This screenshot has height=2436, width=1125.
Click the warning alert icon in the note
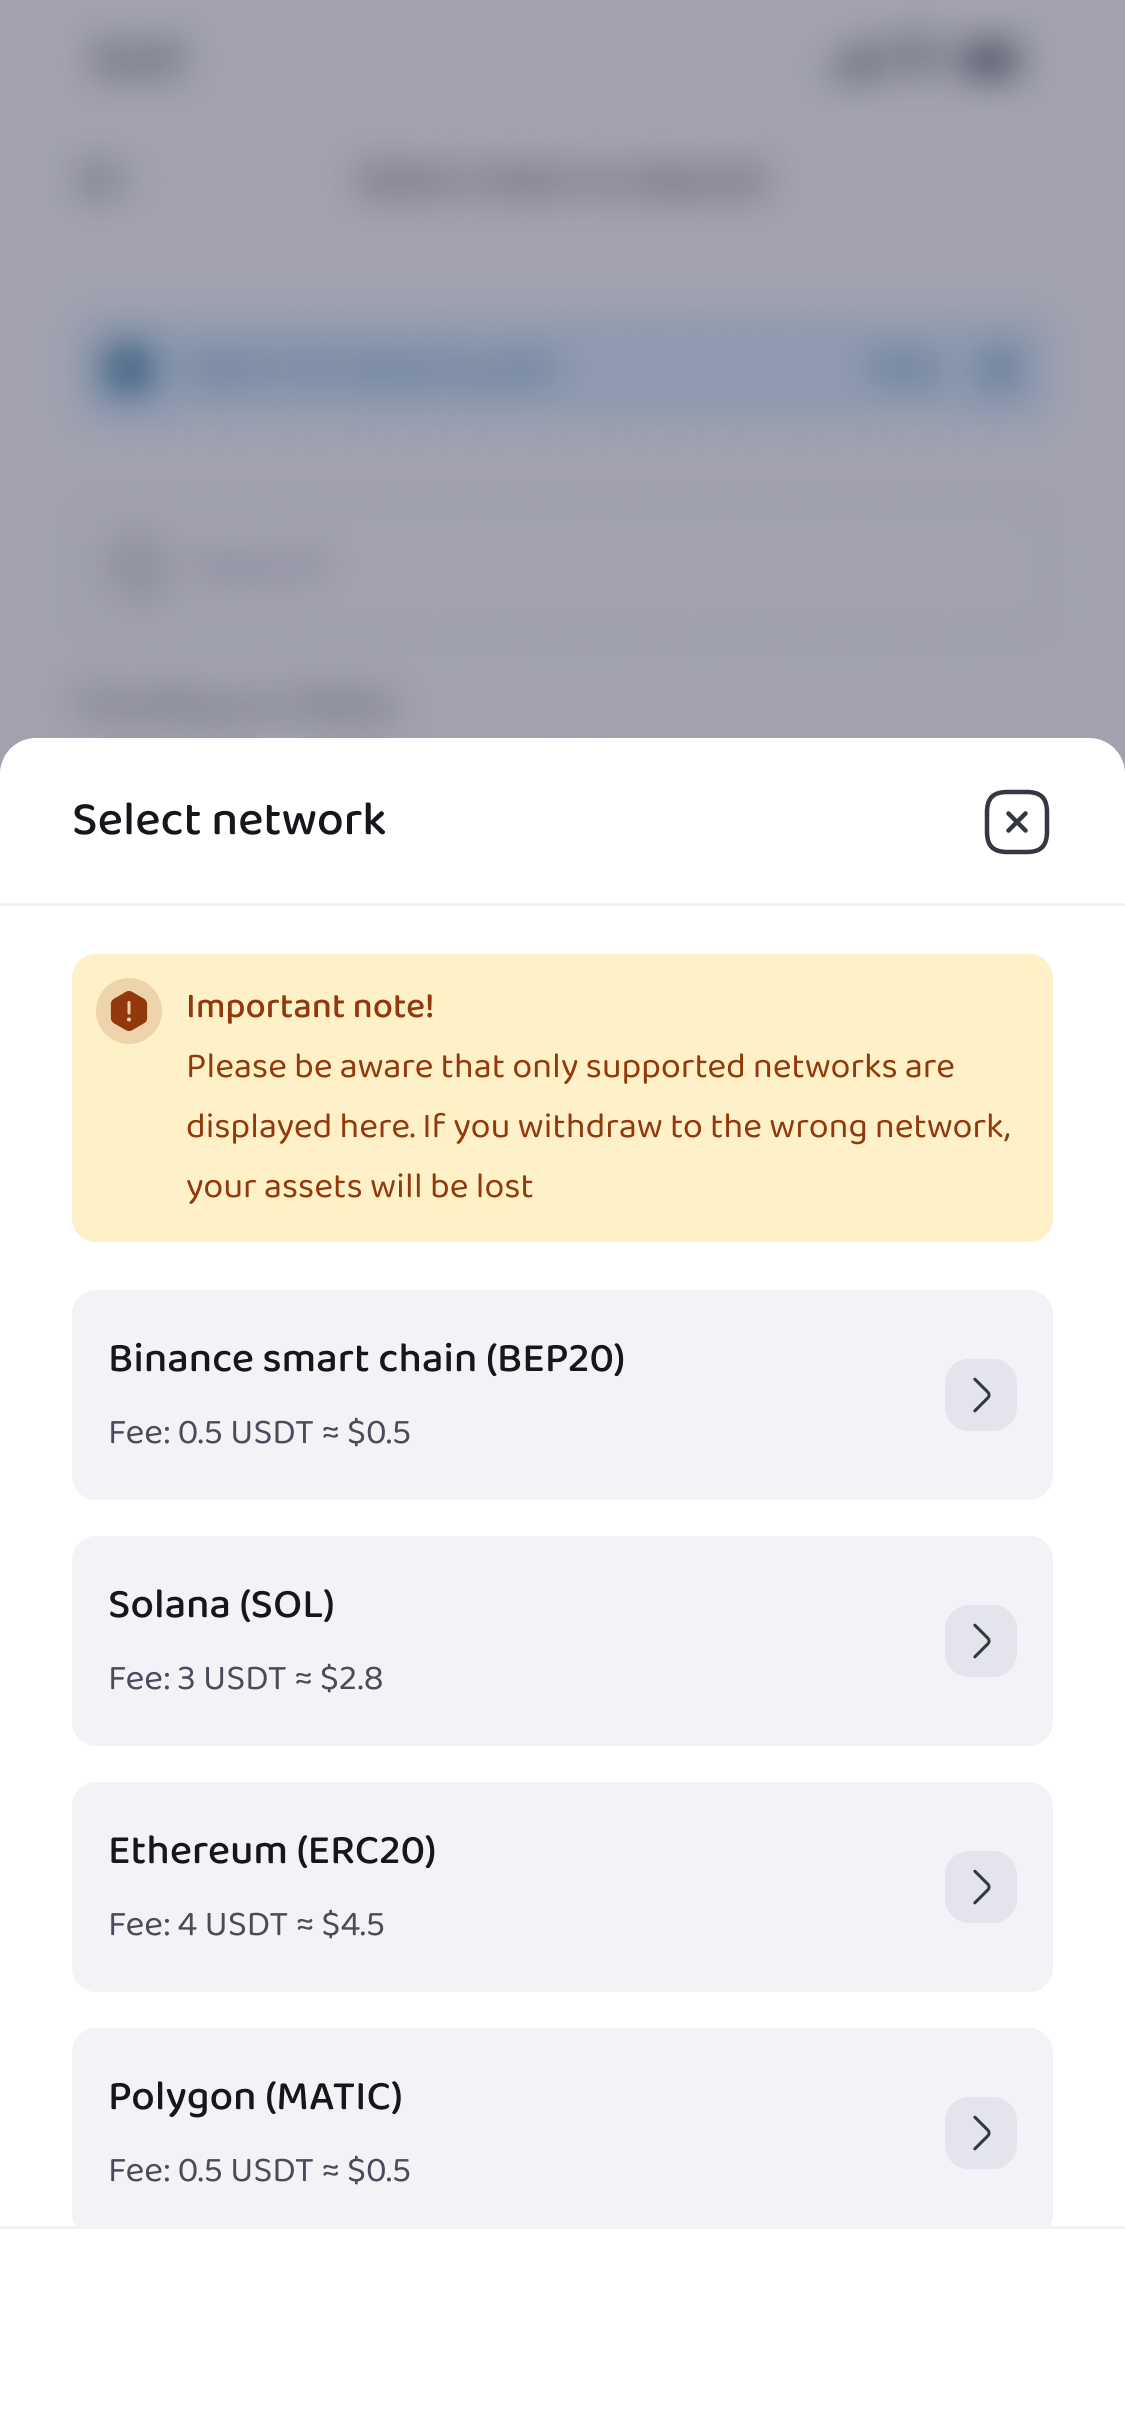coord(128,1010)
